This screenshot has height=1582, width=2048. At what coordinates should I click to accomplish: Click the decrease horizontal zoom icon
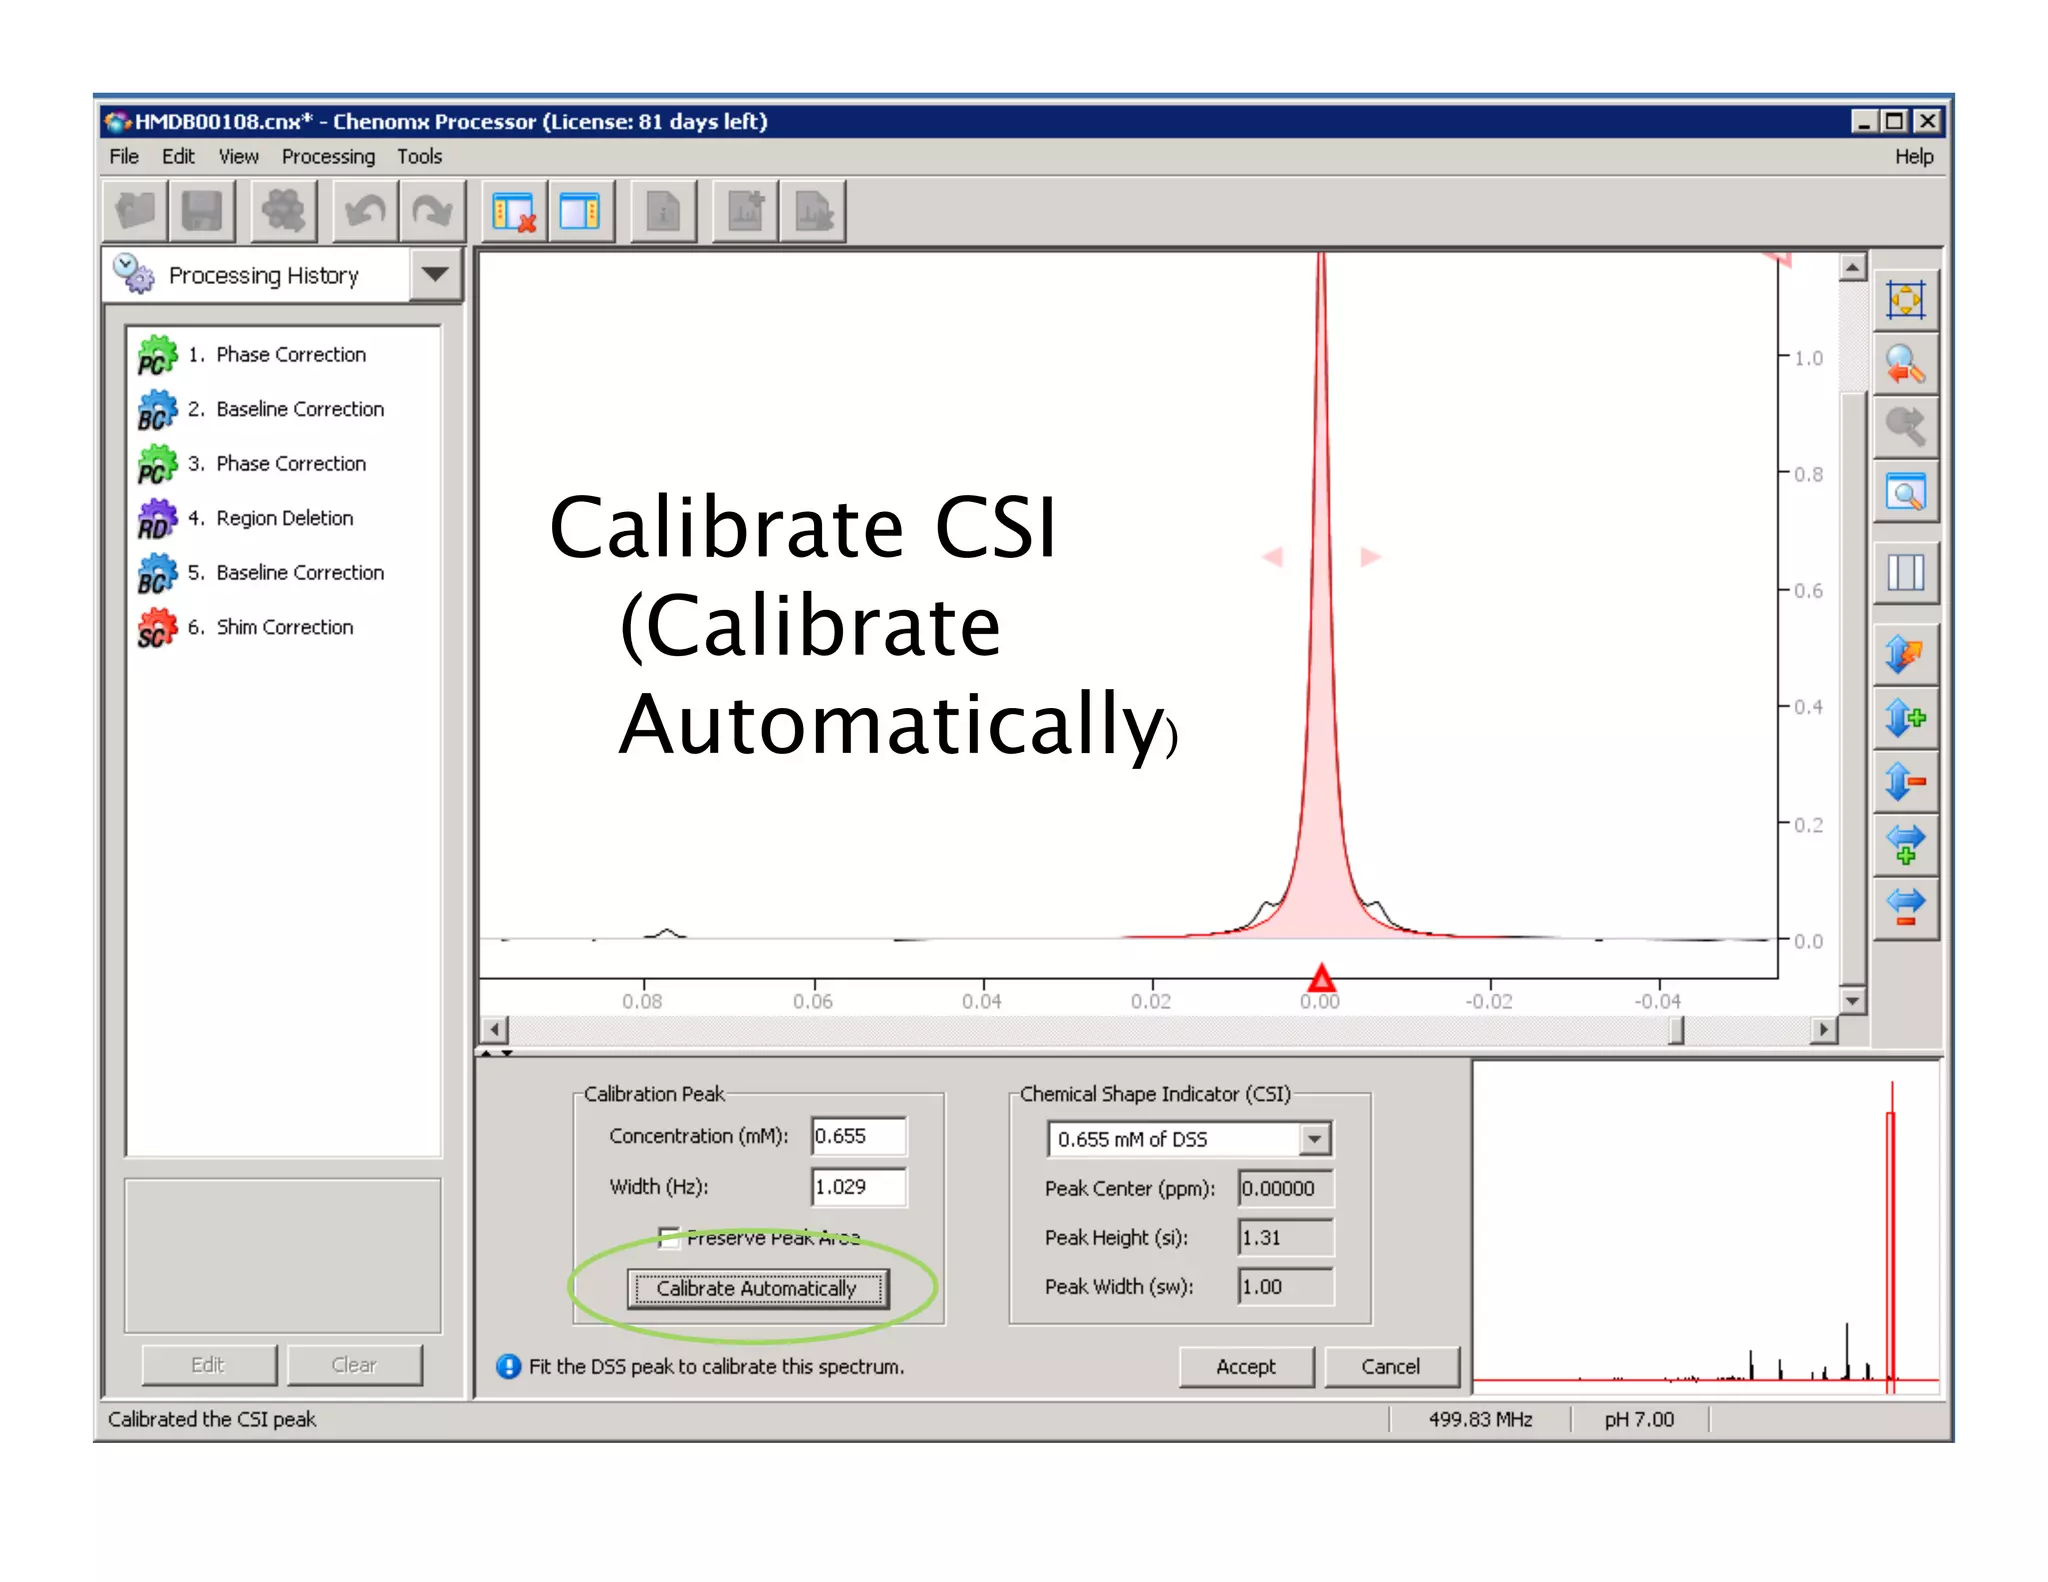(x=1905, y=908)
